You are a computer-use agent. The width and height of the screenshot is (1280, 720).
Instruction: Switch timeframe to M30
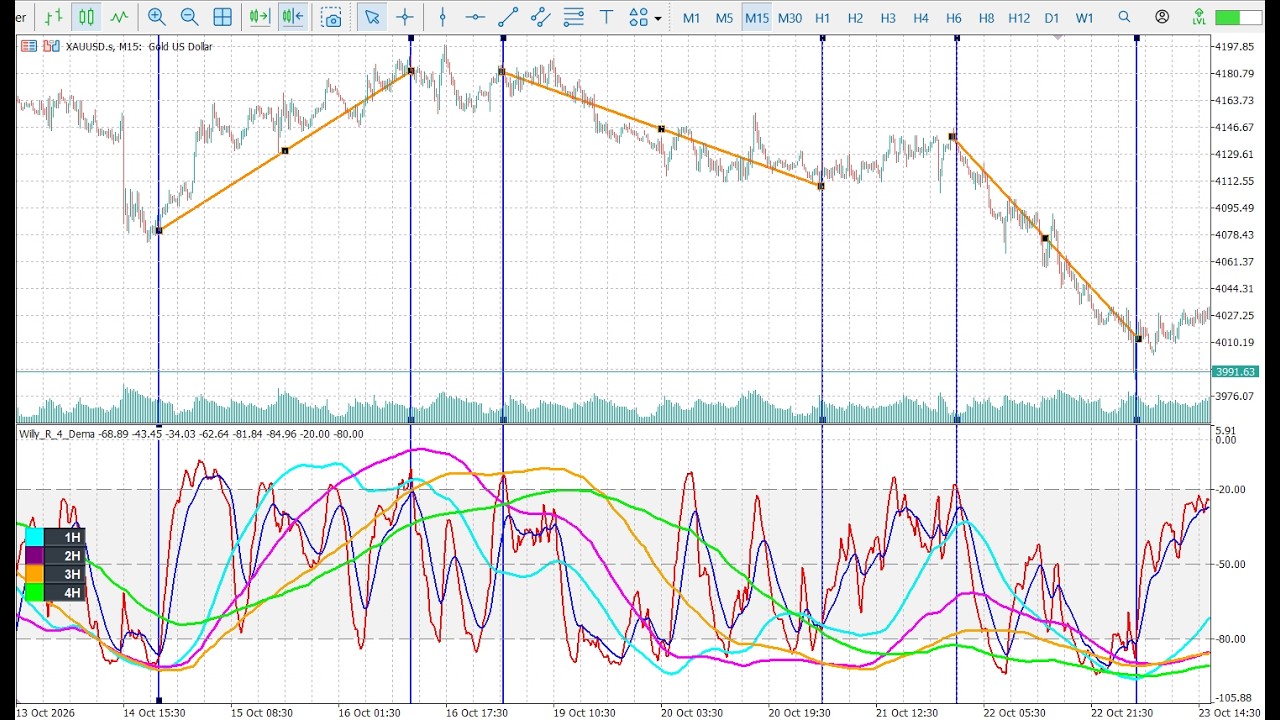click(x=790, y=18)
